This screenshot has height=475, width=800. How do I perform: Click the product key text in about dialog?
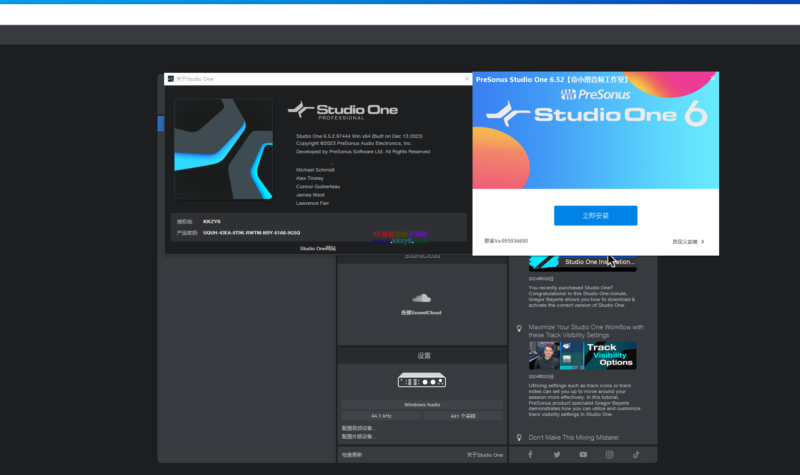[252, 233]
